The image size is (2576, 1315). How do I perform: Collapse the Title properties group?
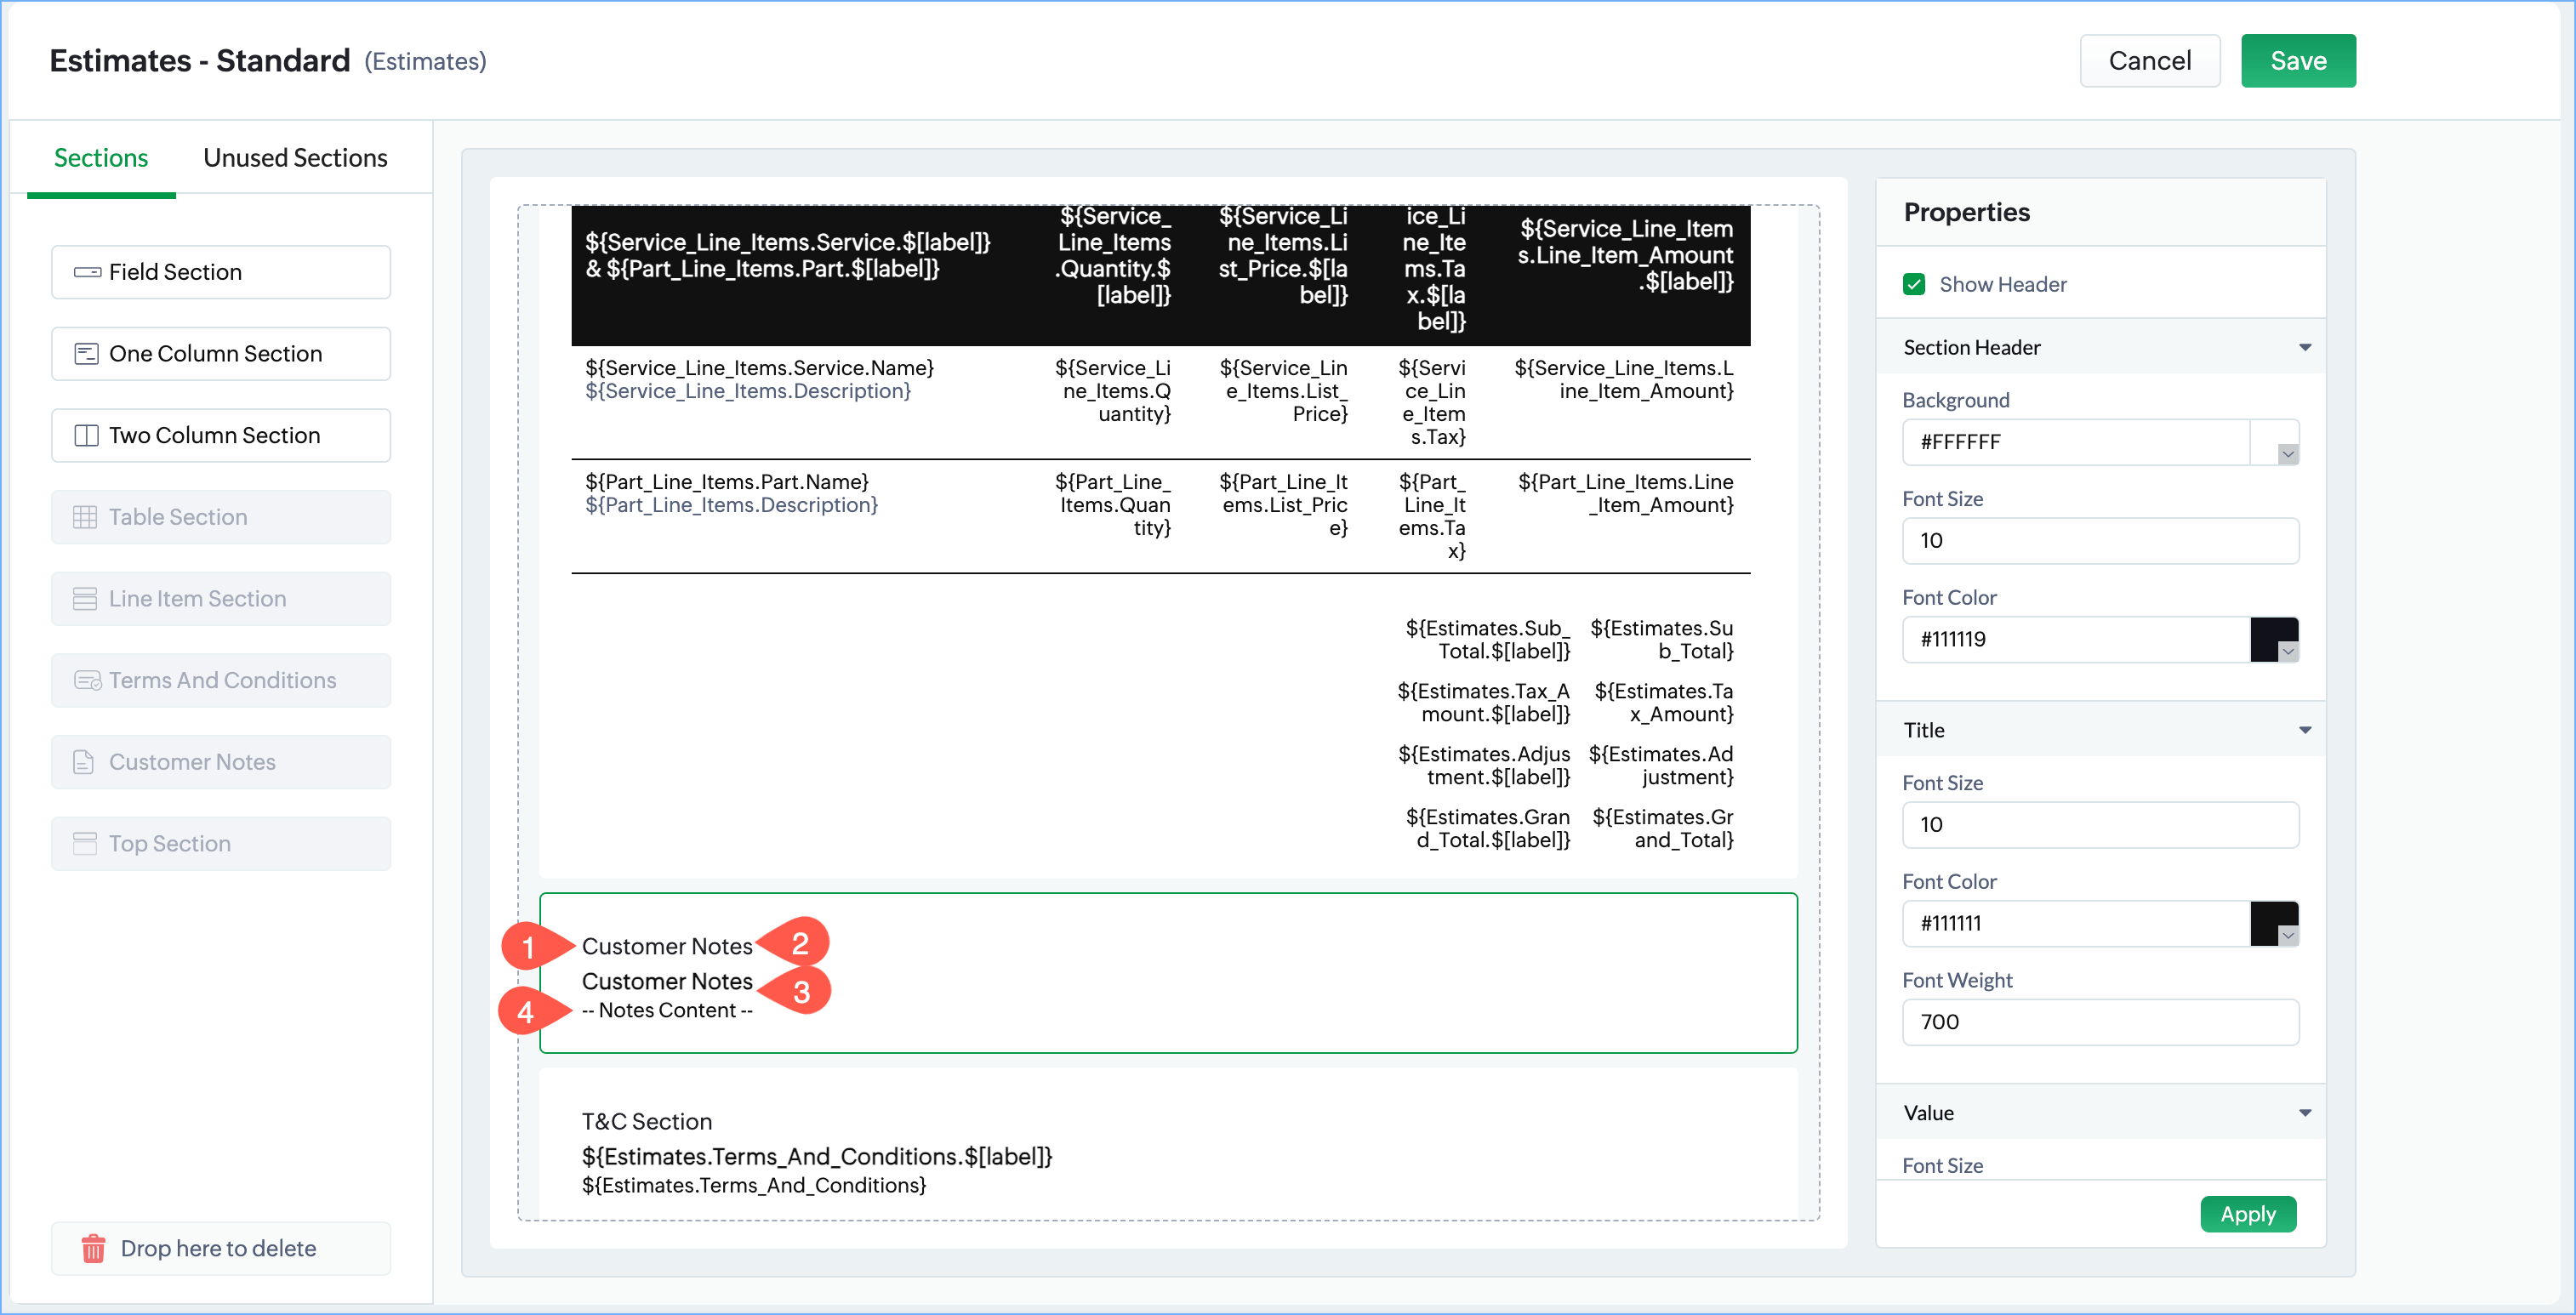(2305, 730)
